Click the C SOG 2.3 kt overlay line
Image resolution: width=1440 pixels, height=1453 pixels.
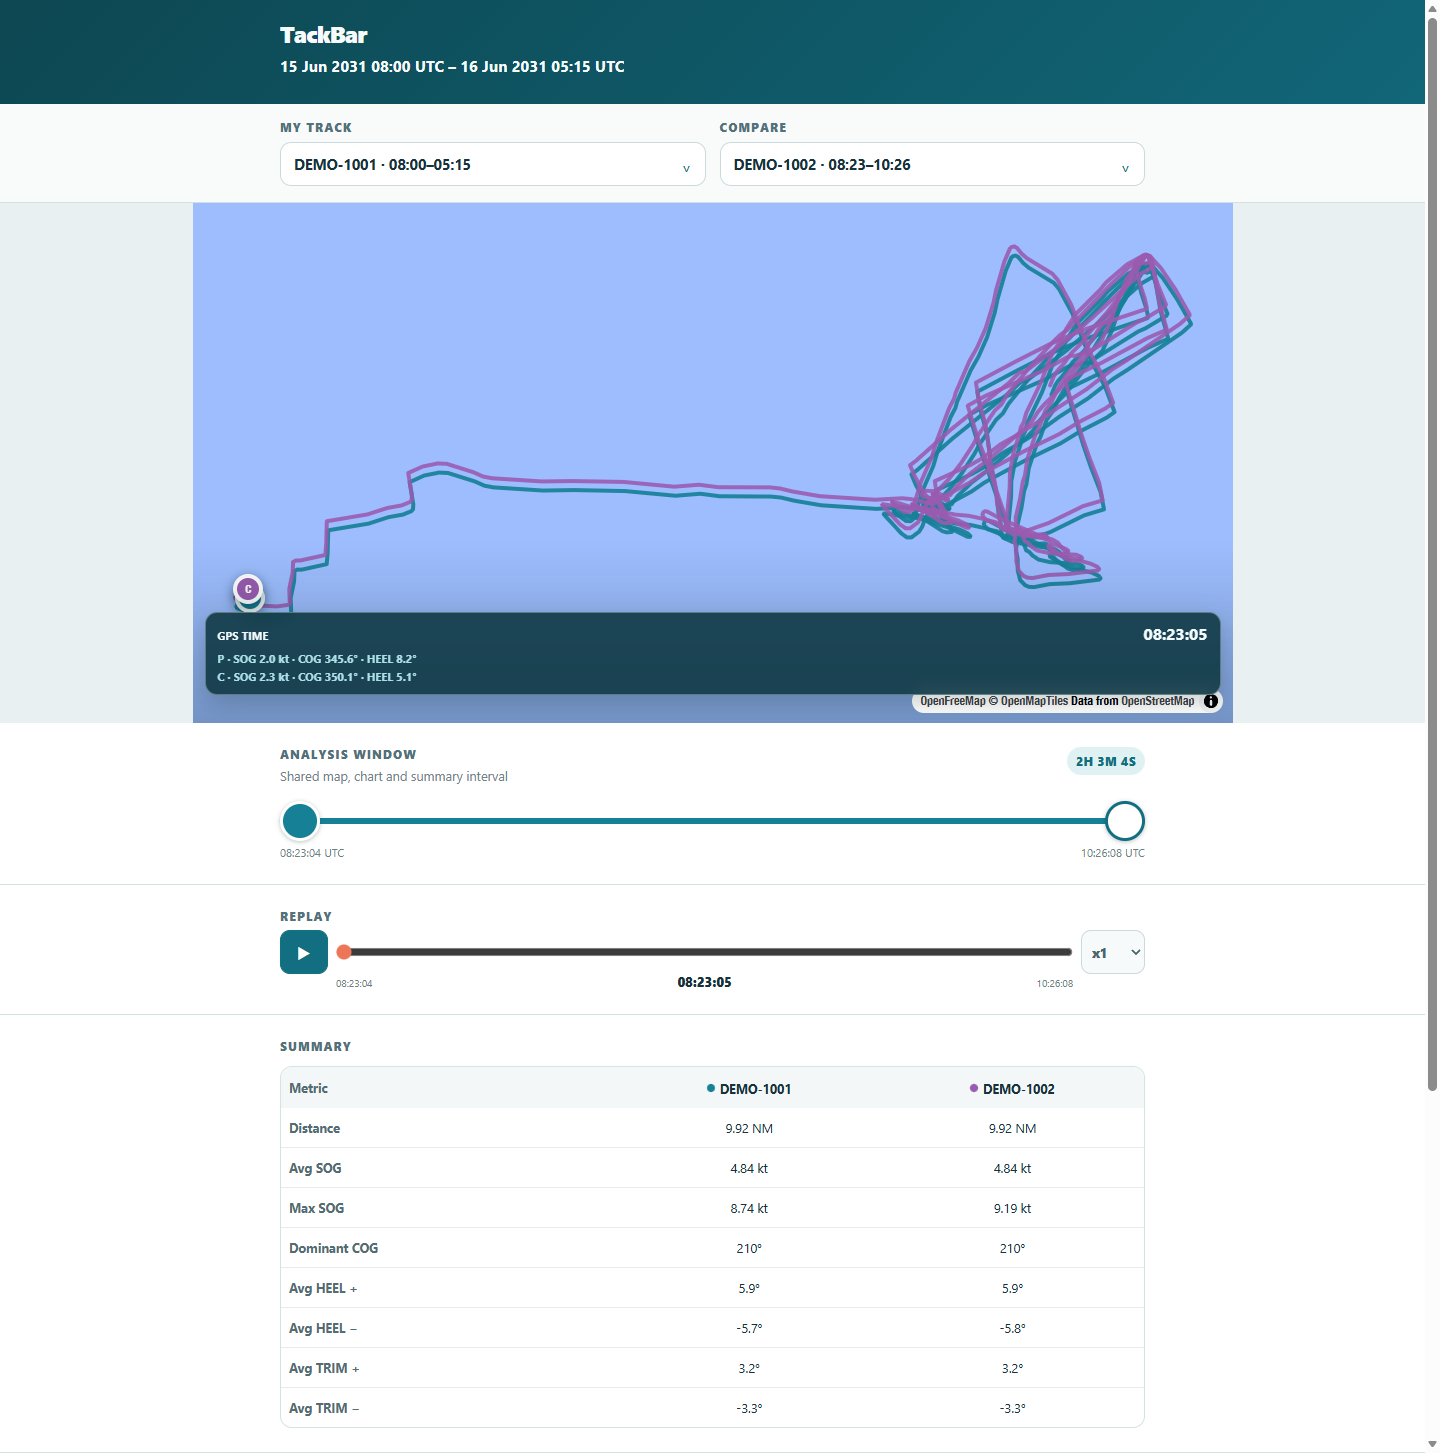[317, 677]
